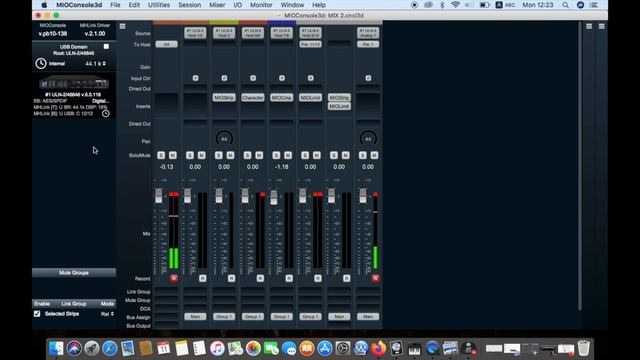Open Source selector showing Analog 1

click(x=368, y=33)
